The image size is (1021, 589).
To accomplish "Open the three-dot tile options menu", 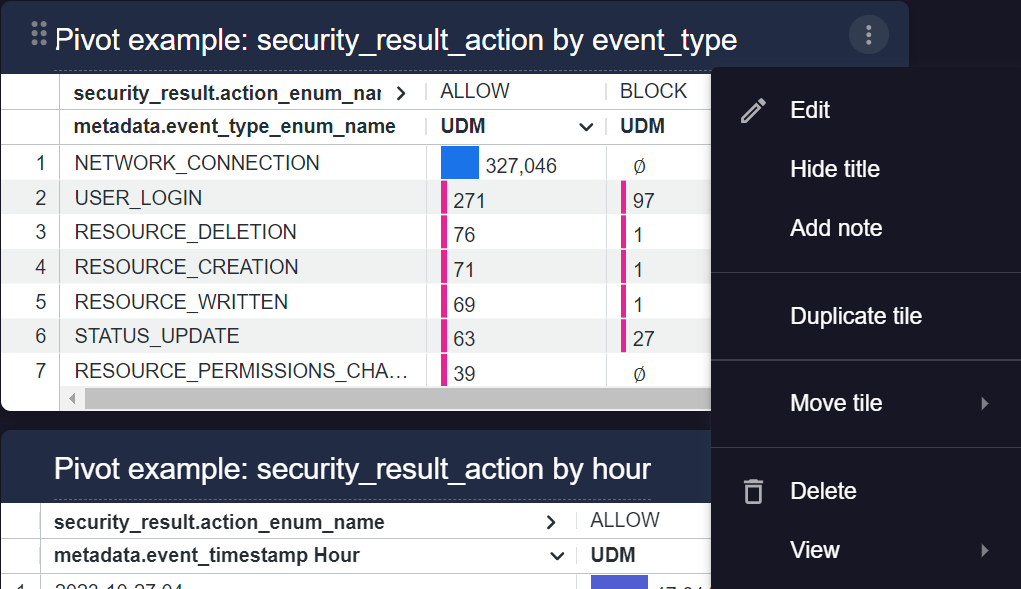I will coord(868,34).
